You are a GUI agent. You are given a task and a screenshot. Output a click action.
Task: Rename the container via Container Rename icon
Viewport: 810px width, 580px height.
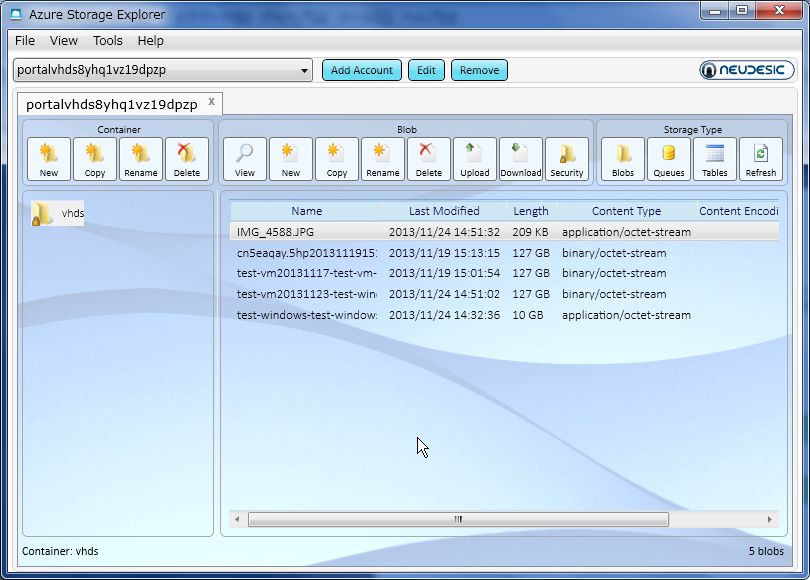[141, 159]
